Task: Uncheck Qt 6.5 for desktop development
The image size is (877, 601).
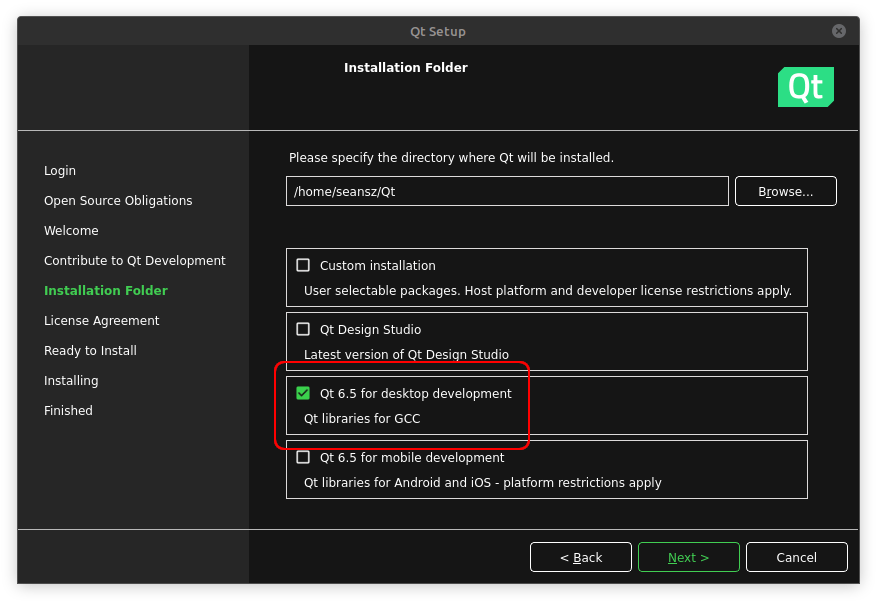Action: 303,393
